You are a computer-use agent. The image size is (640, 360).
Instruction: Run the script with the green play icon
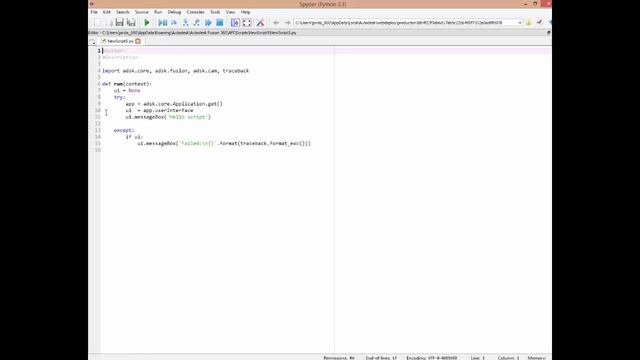(147, 23)
